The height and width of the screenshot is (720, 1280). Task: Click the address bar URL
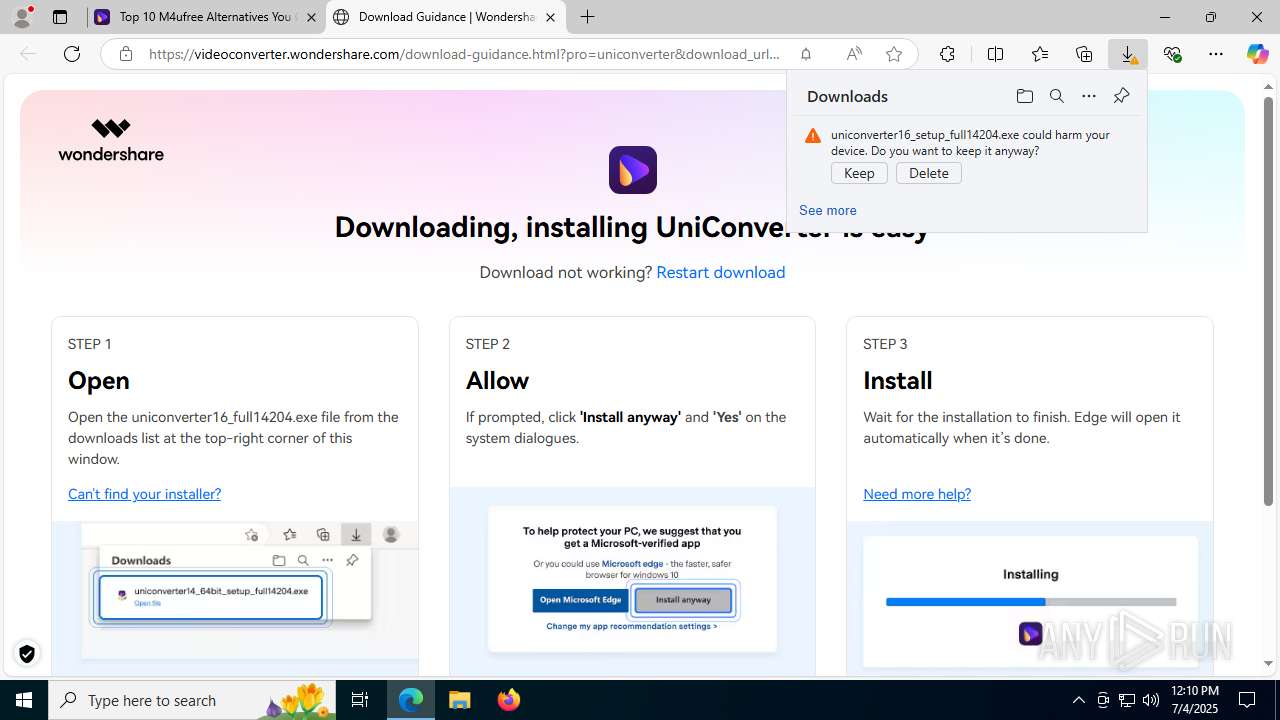click(464, 54)
